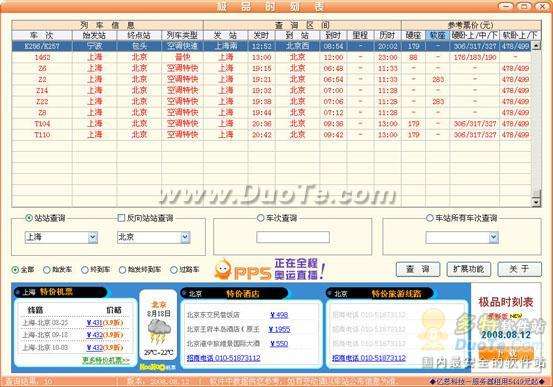Expand the station all-trains dropdown
Viewport: 553px width, 387px height.
point(494,237)
